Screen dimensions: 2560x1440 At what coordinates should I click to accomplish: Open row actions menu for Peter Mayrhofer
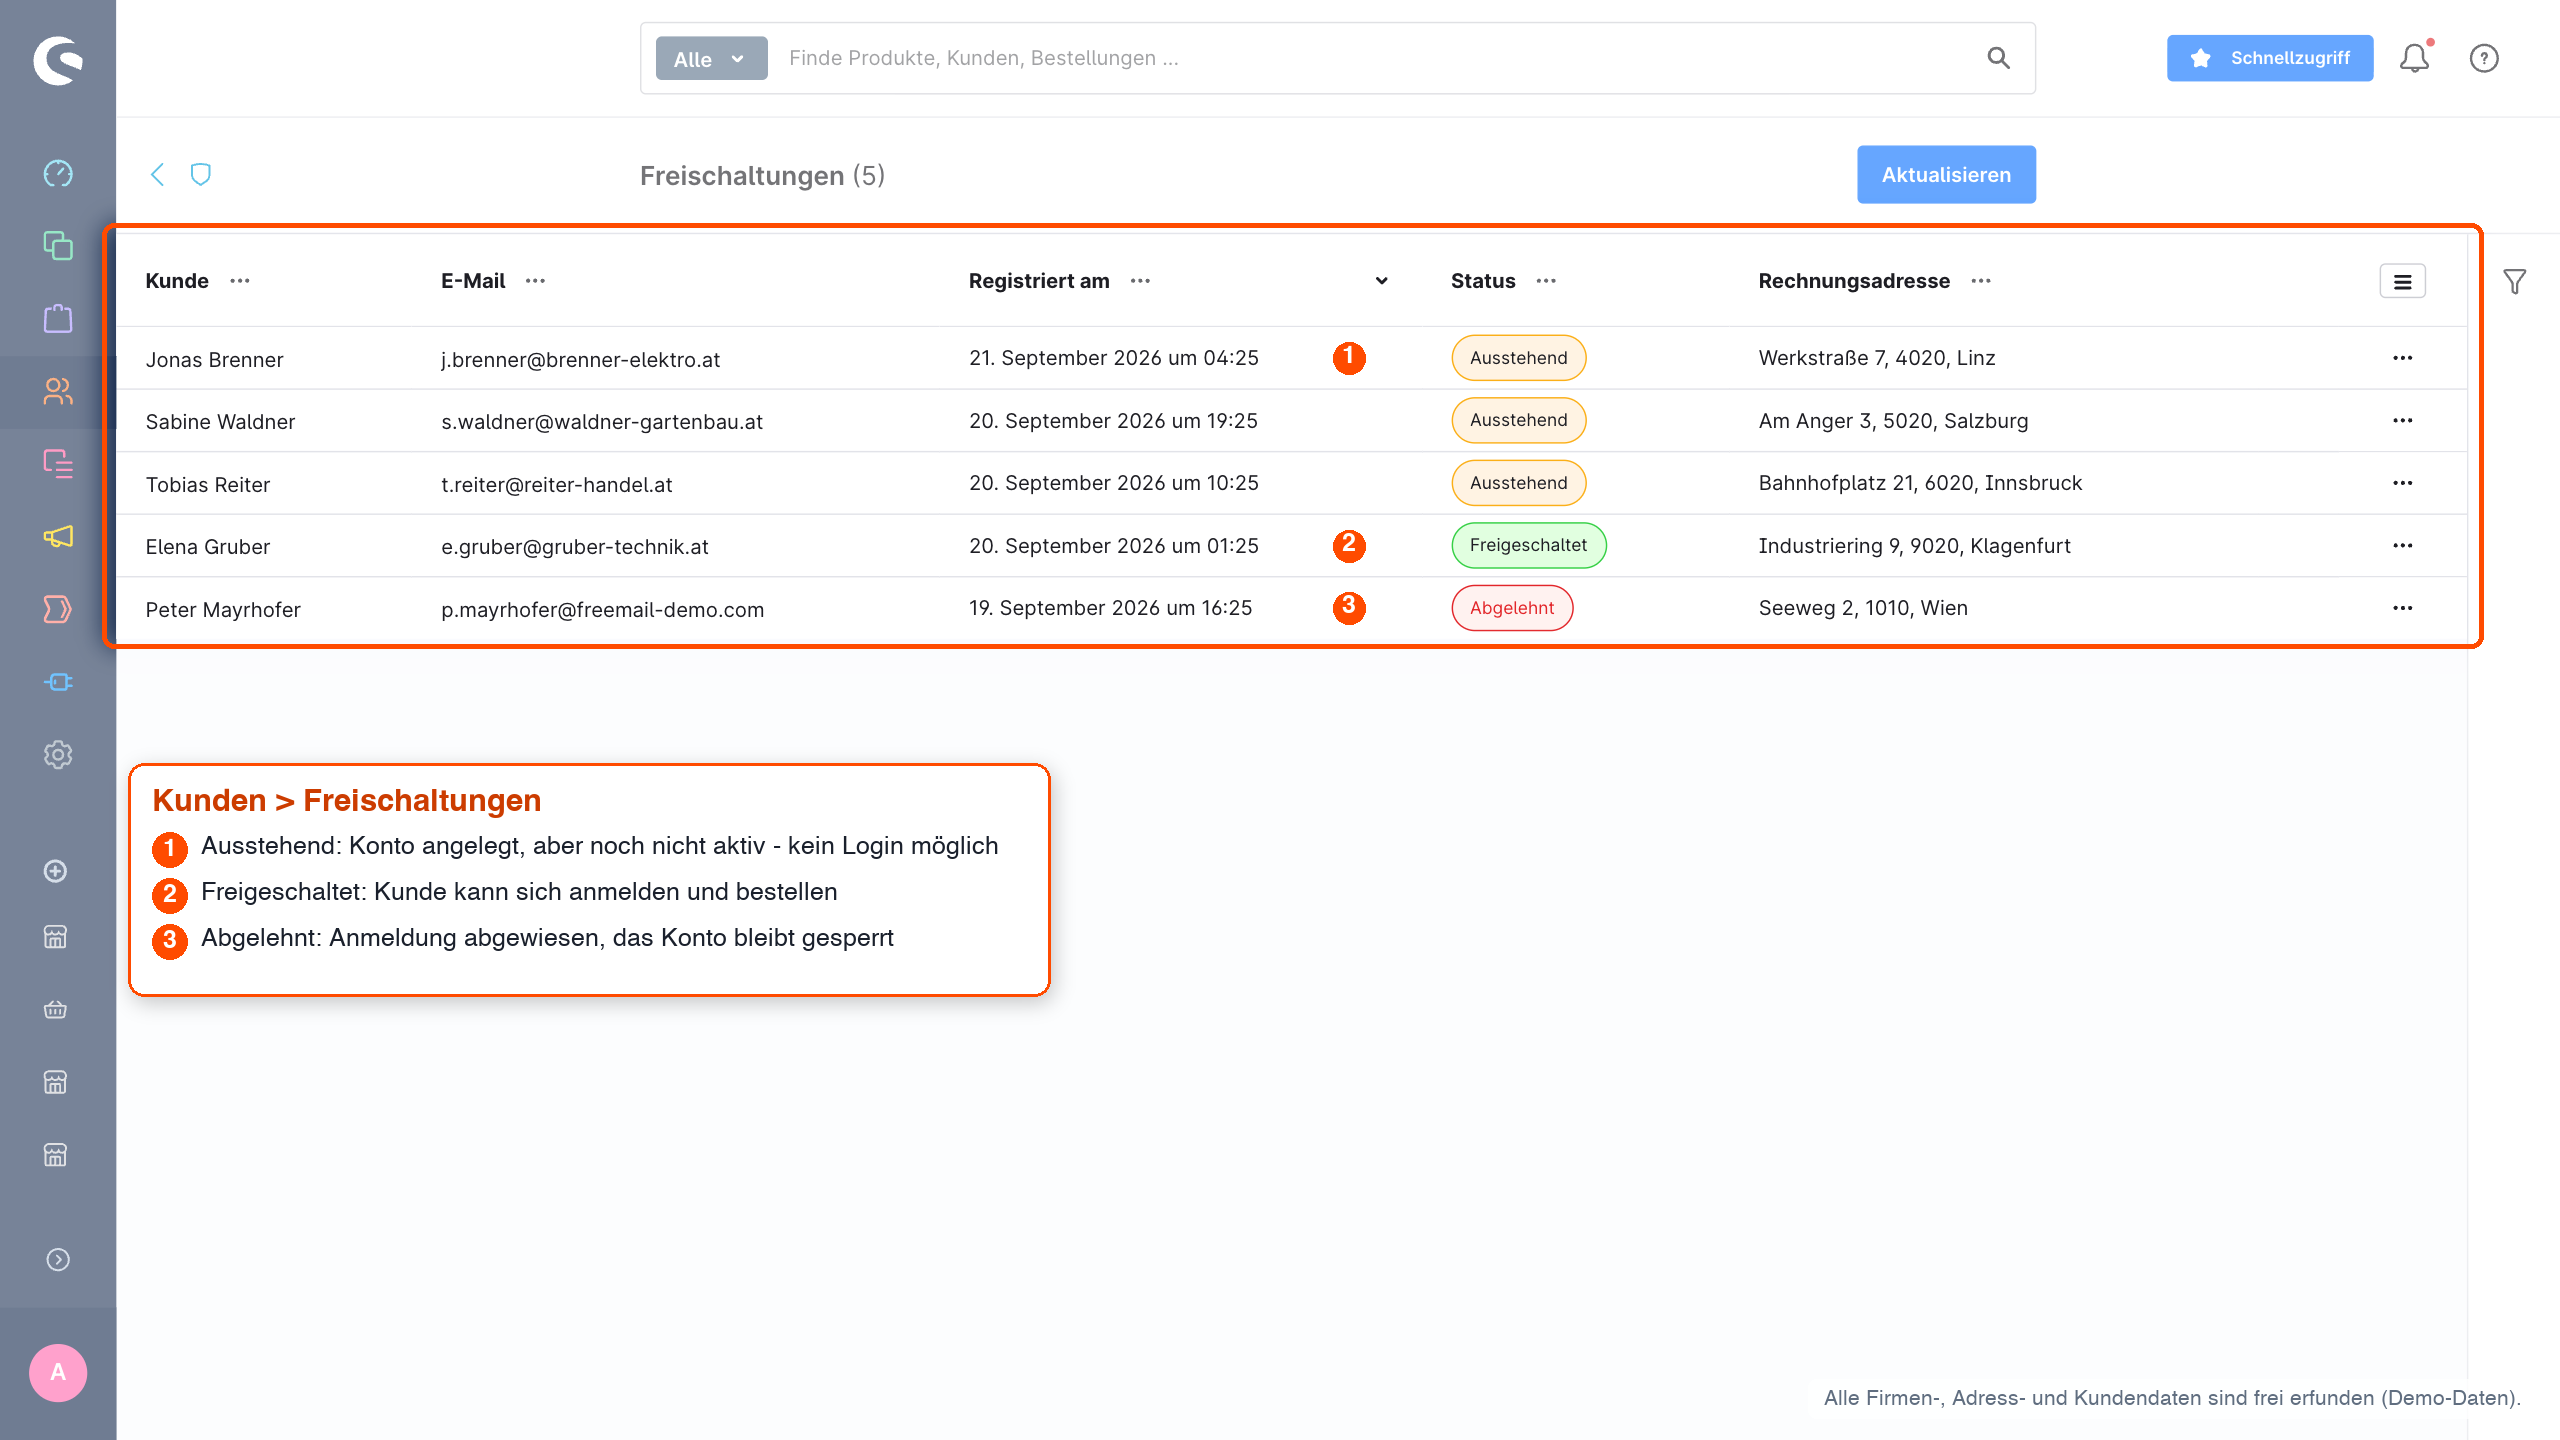(x=2403, y=608)
